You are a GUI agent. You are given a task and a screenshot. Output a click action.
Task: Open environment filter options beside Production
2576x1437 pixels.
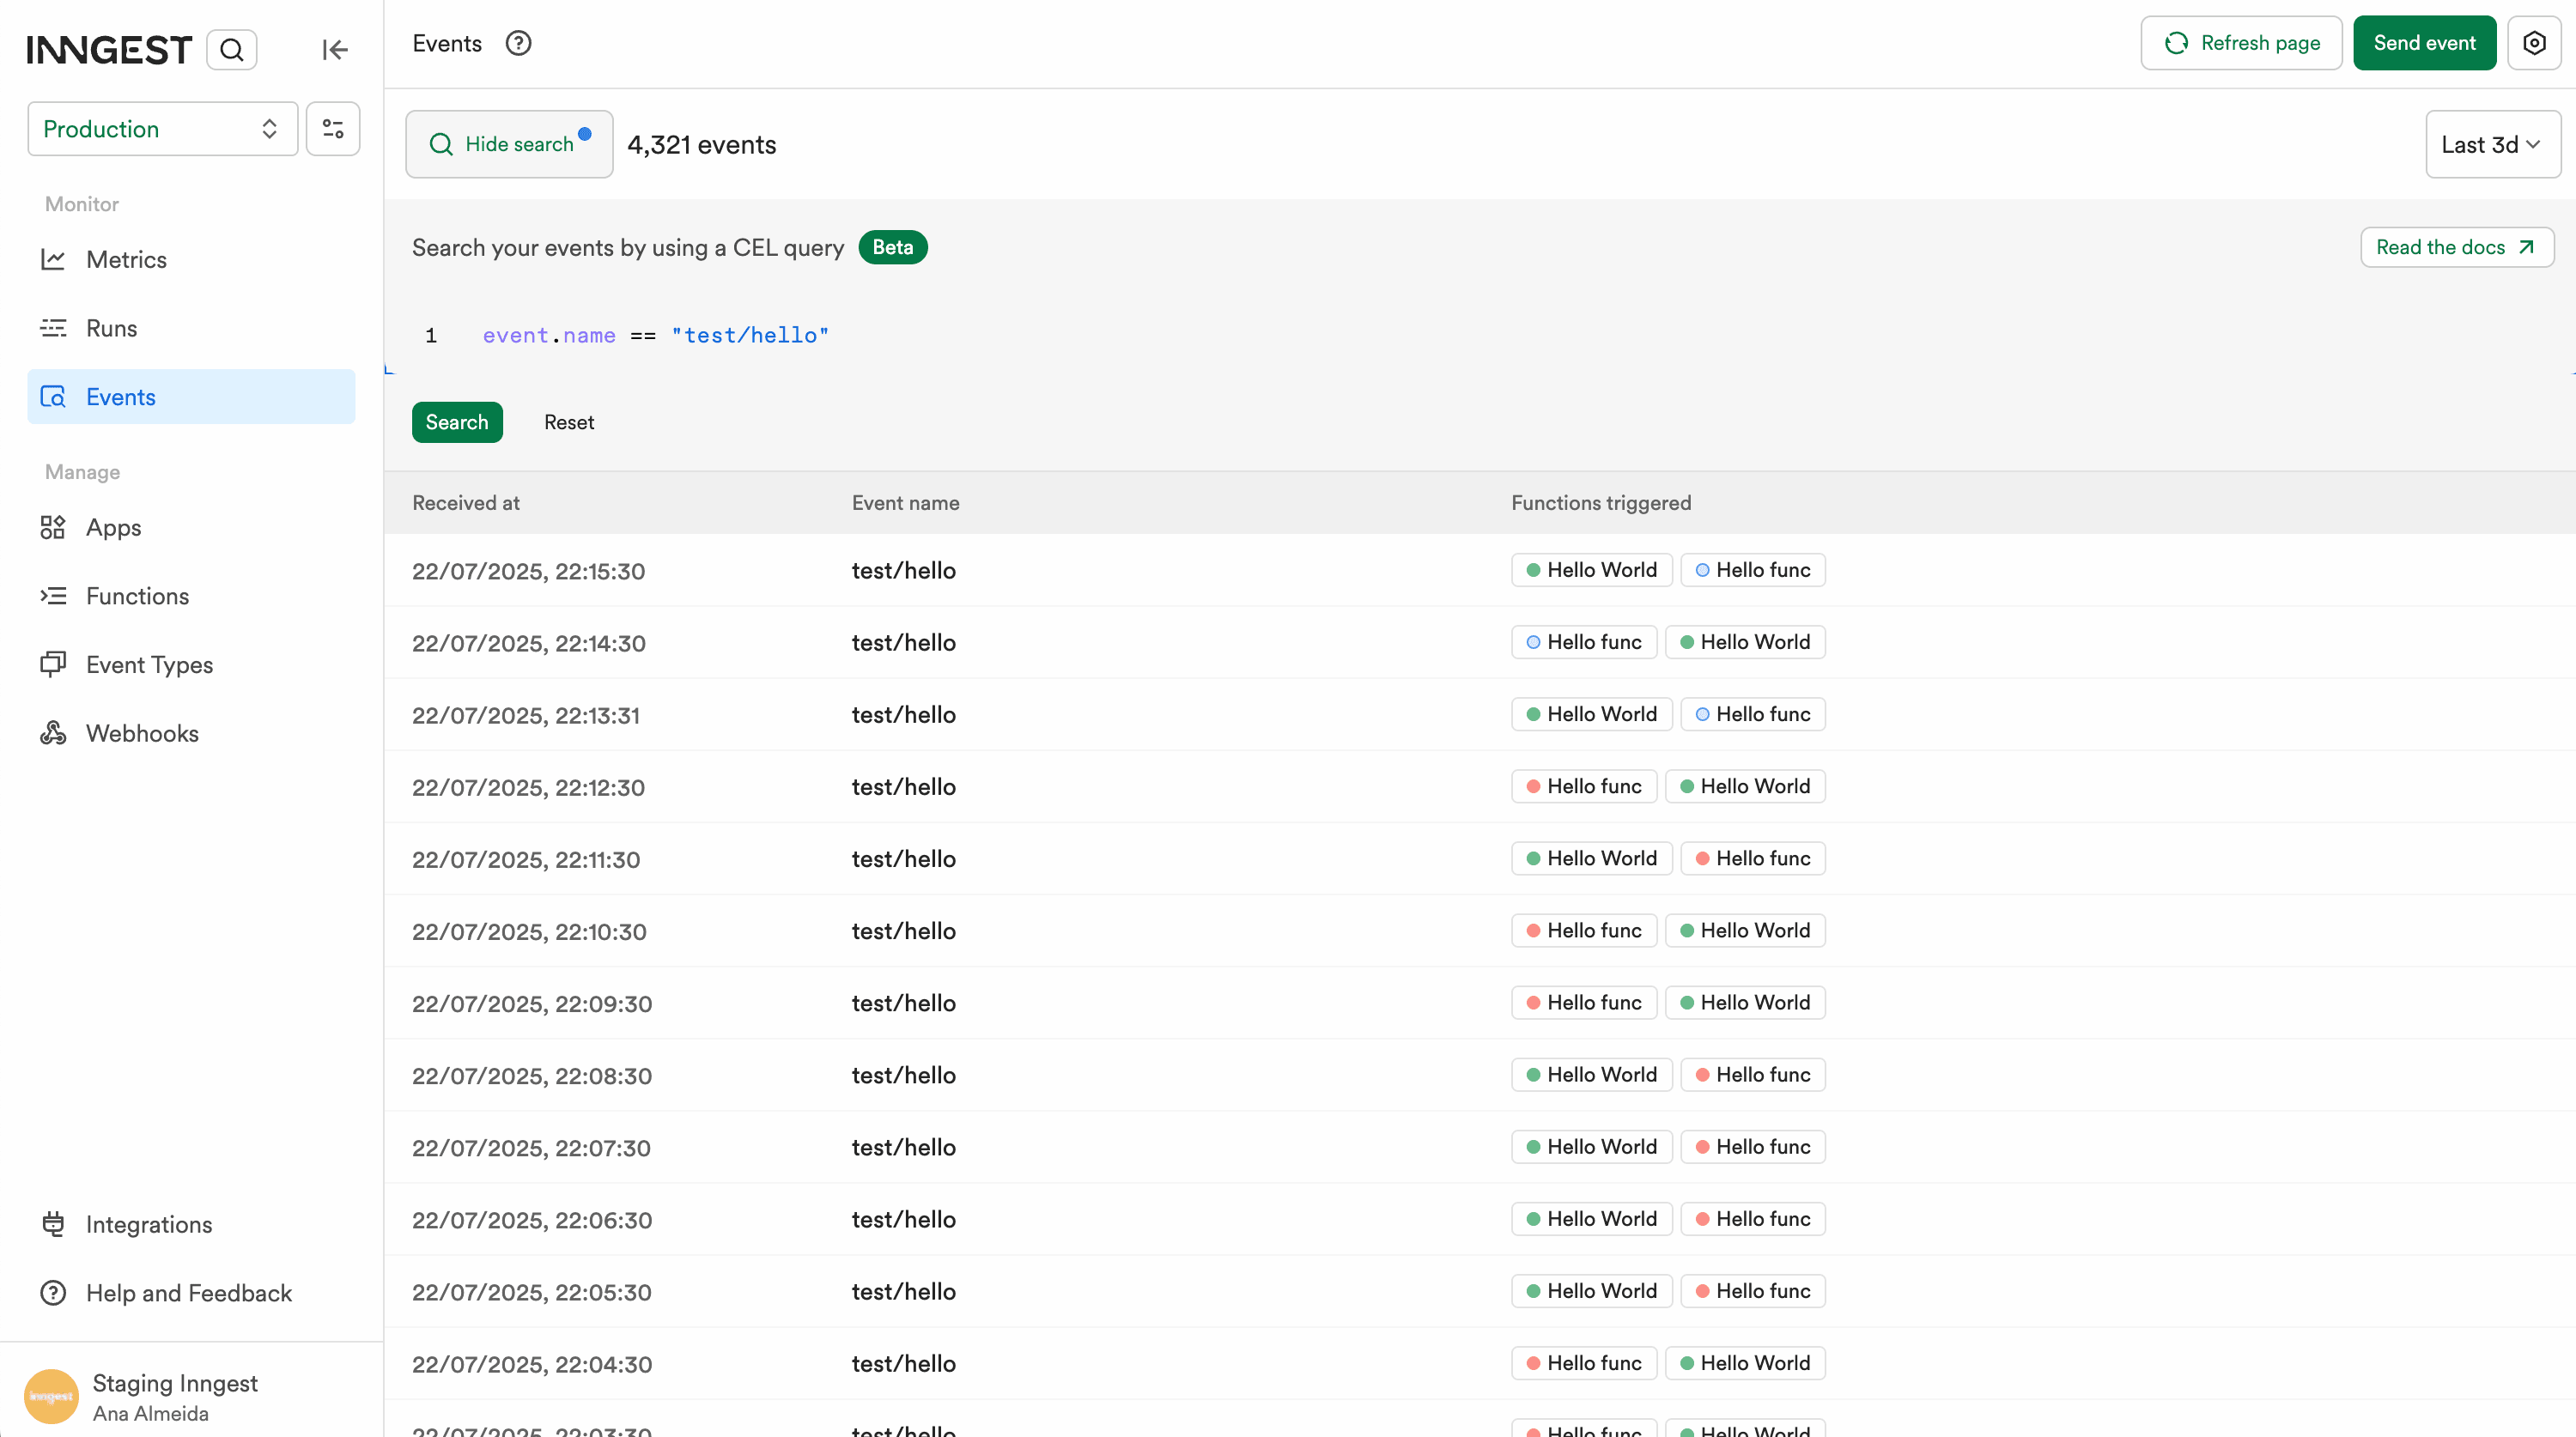(x=332, y=128)
